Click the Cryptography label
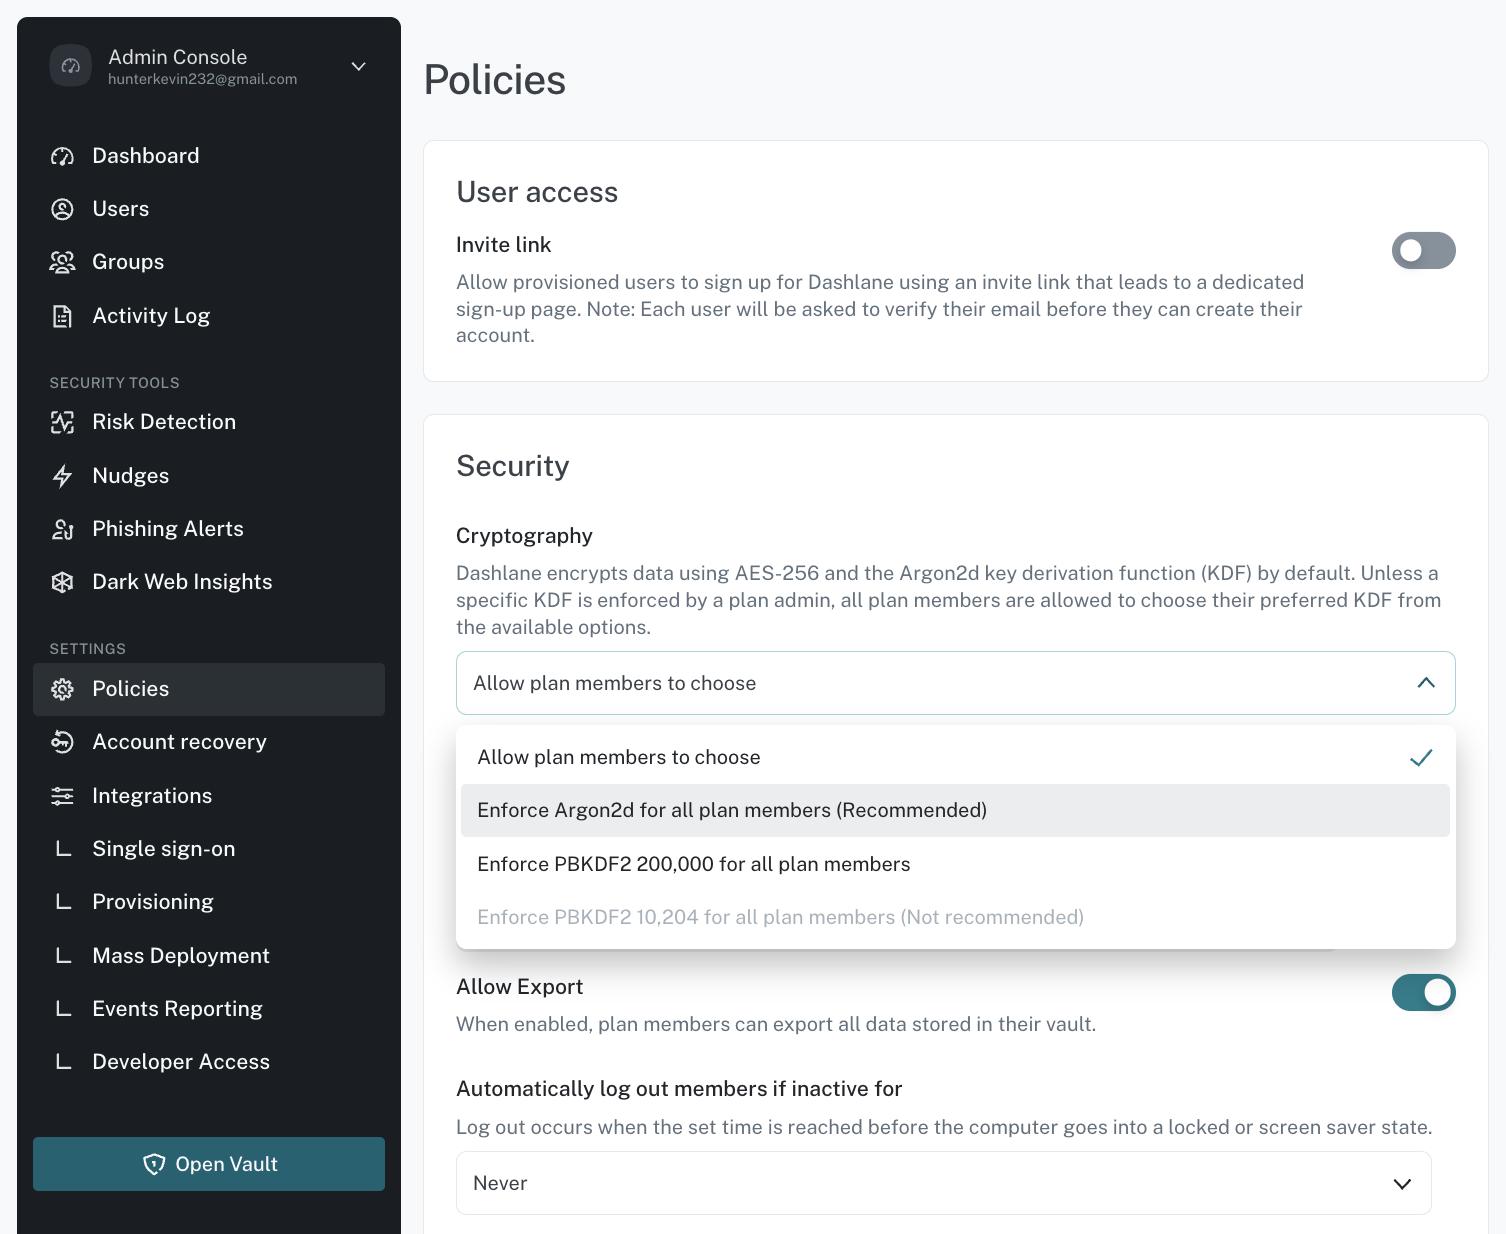 (x=524, y=536)
